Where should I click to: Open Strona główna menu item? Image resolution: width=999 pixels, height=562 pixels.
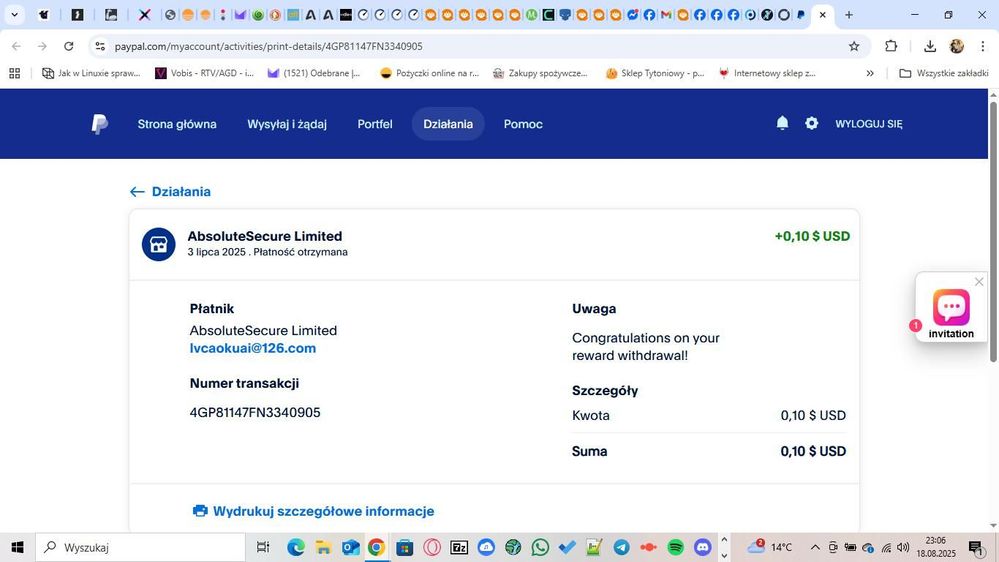(x=177, y=124)
